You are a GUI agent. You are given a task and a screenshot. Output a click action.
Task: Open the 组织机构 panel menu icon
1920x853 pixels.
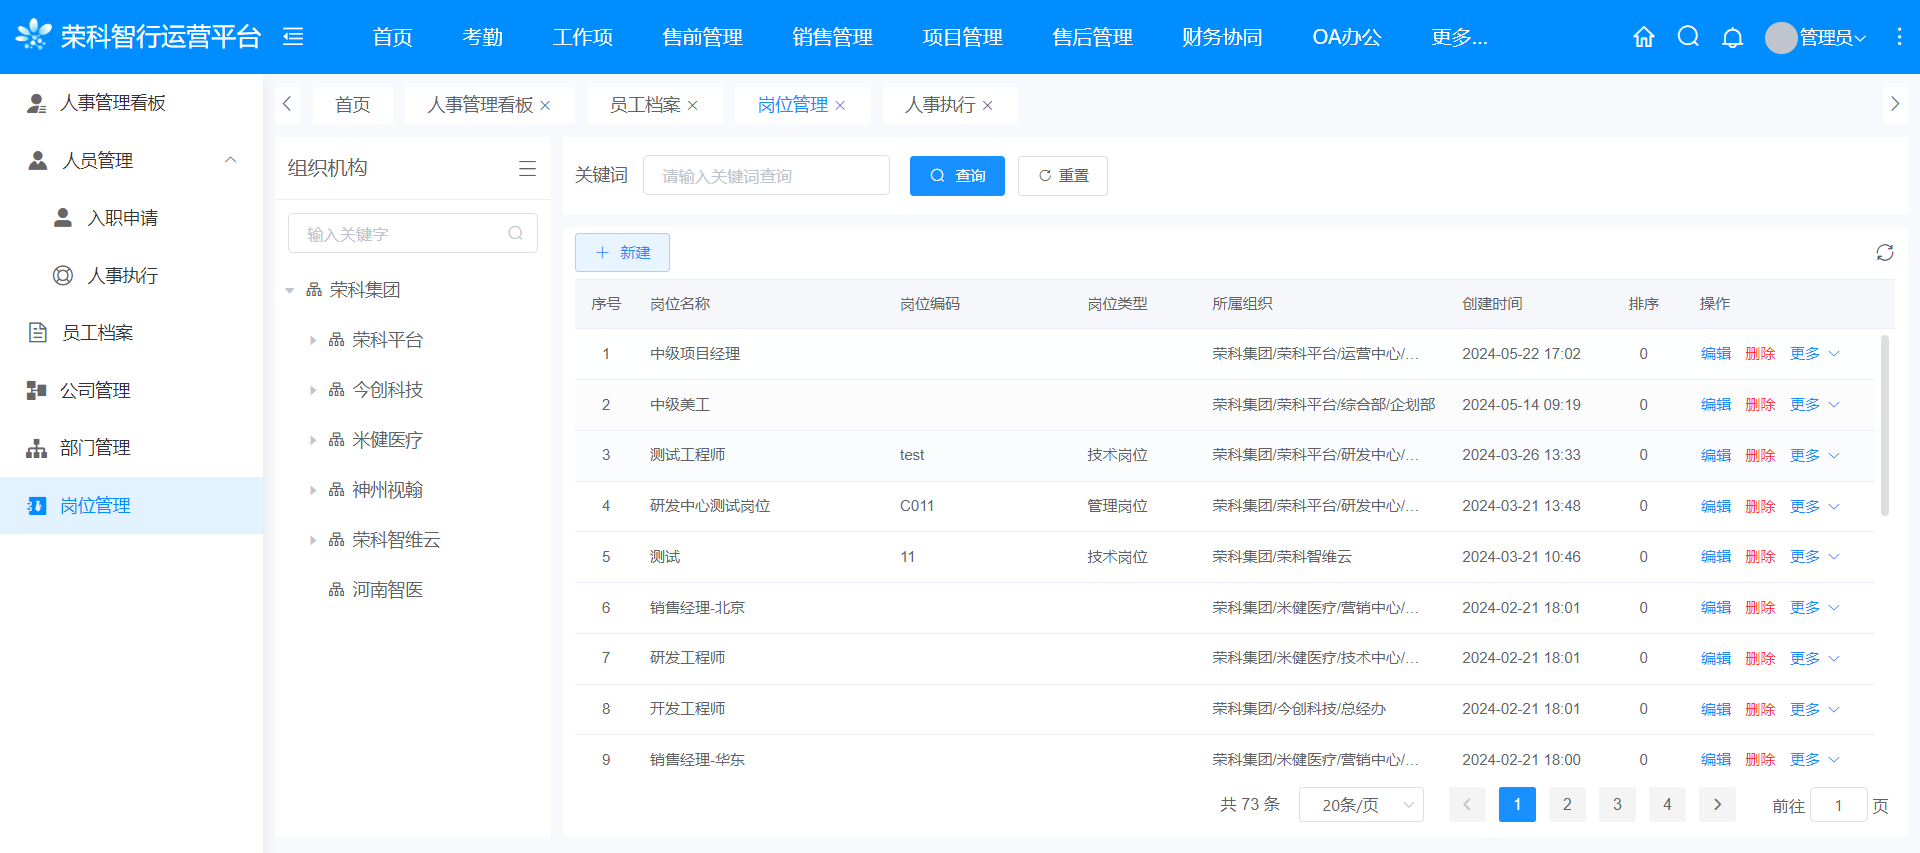click(527, 168)
